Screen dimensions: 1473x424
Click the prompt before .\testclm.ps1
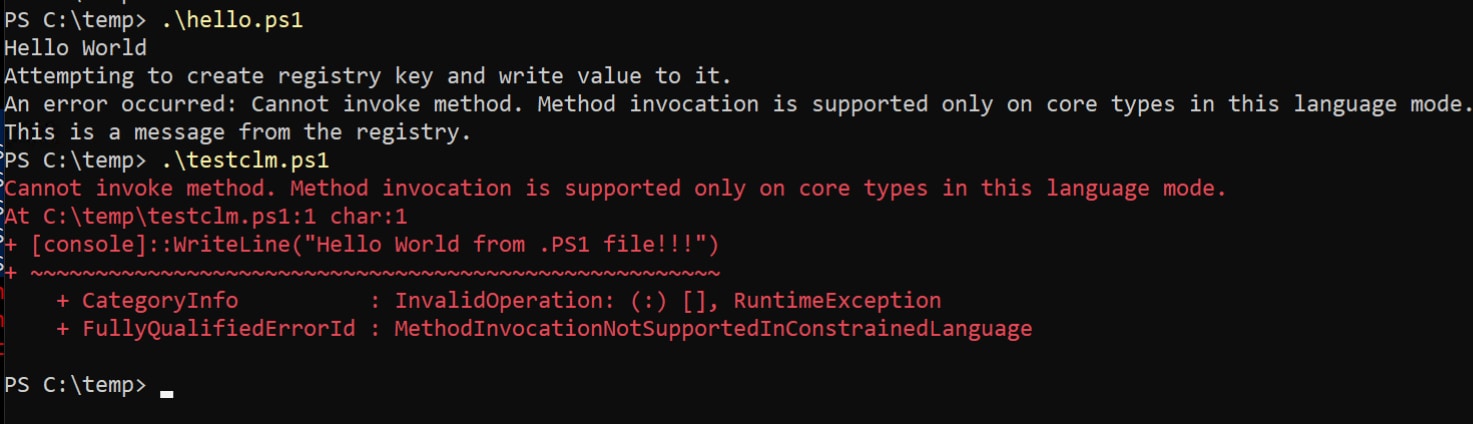pyautogui.click(x=75, y=159)
